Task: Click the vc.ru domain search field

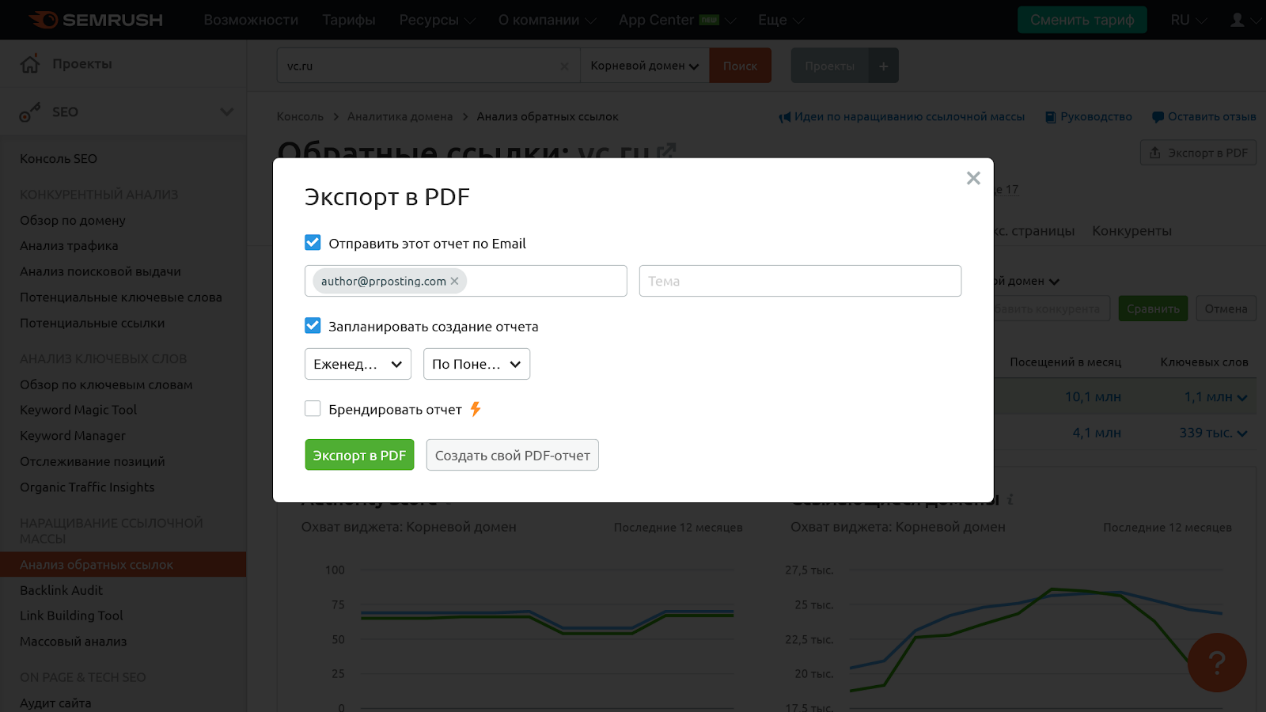Action: click(x=428, y=66)
